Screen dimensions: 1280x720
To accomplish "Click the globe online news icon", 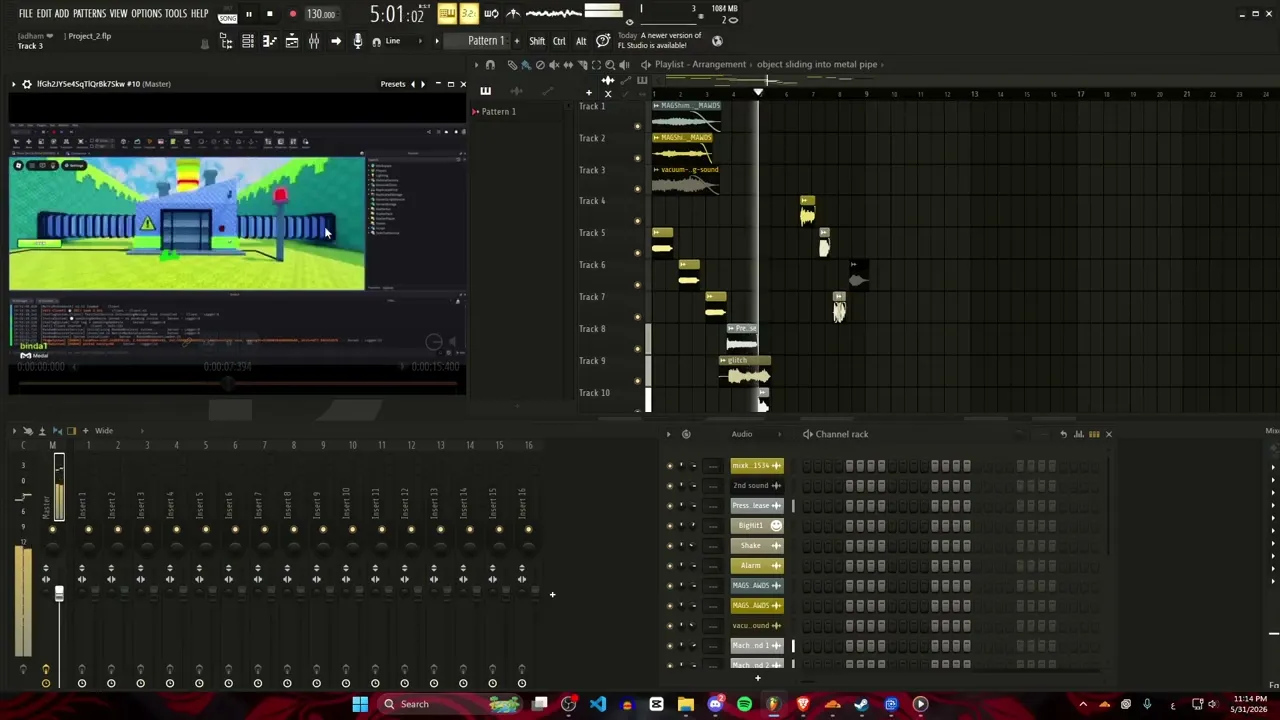I will coord(717,41).
